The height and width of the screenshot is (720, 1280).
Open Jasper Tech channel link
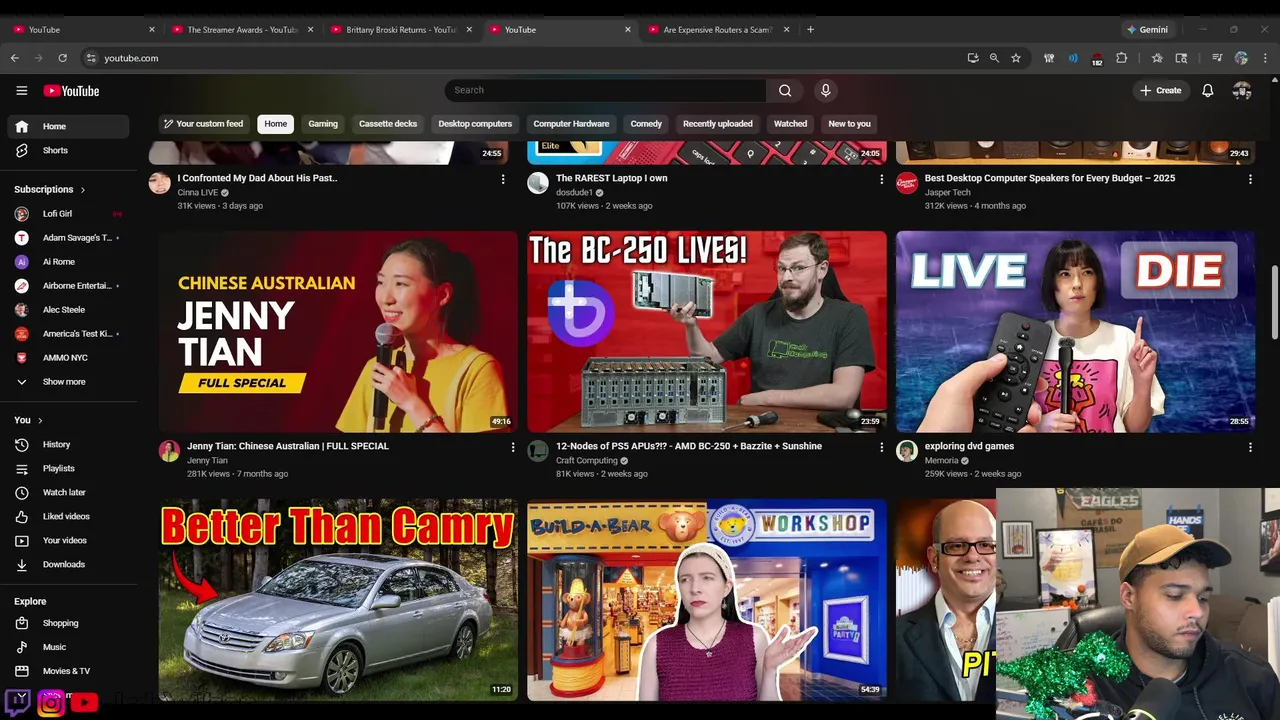[947, 193]
